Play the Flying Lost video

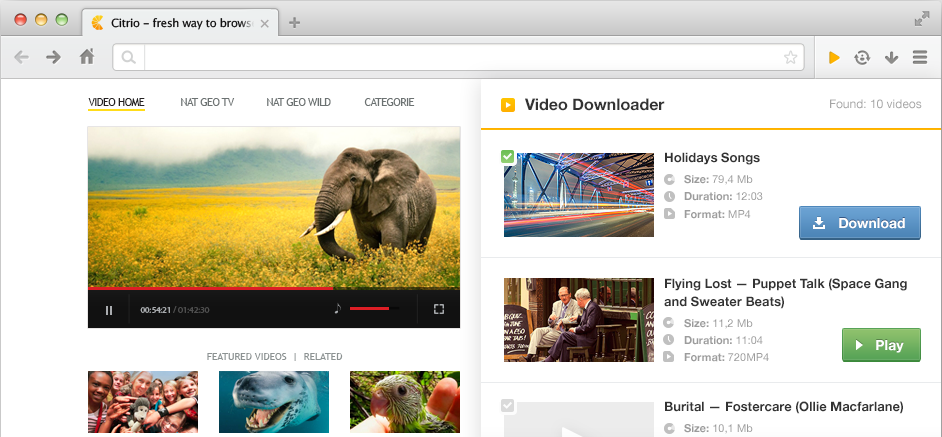(880, 345)
